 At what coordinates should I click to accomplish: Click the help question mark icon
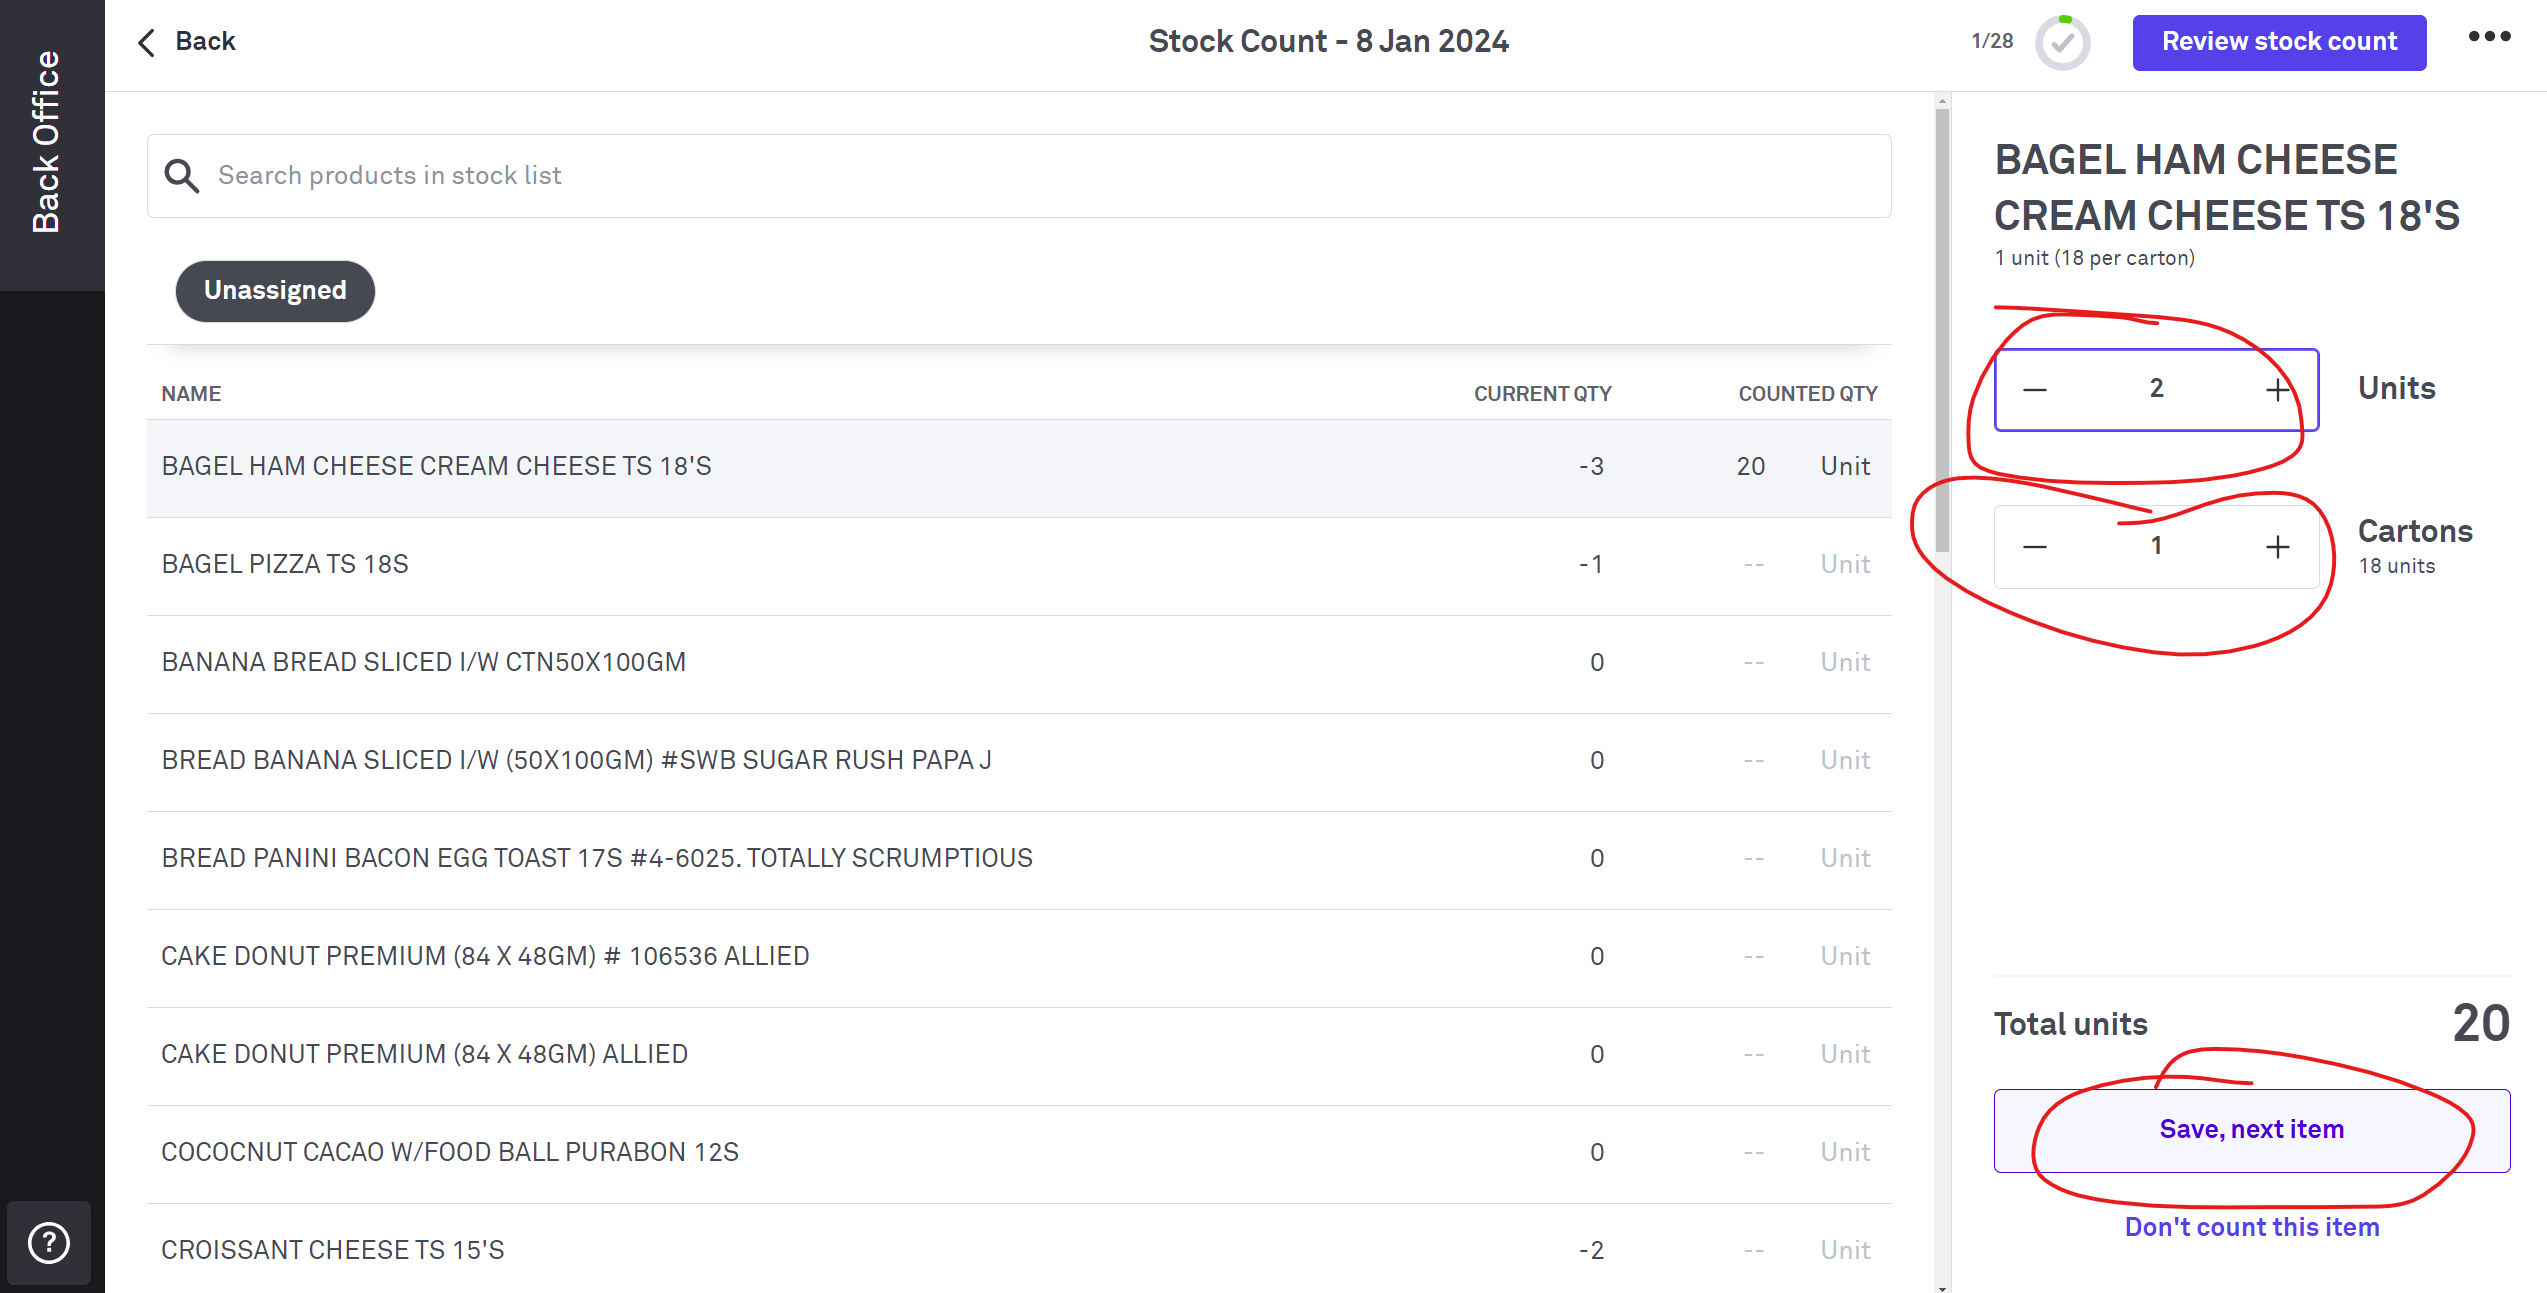[49, 1243]
